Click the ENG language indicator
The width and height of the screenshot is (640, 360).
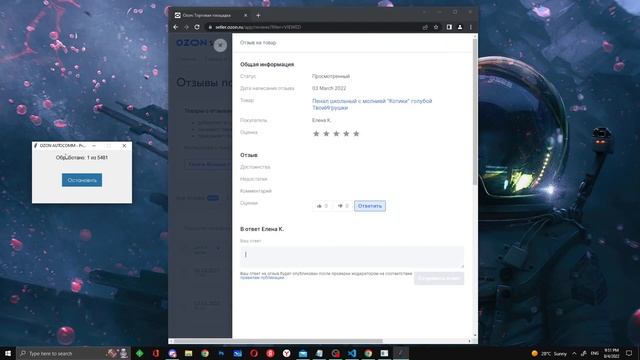(x=595, y=353)
